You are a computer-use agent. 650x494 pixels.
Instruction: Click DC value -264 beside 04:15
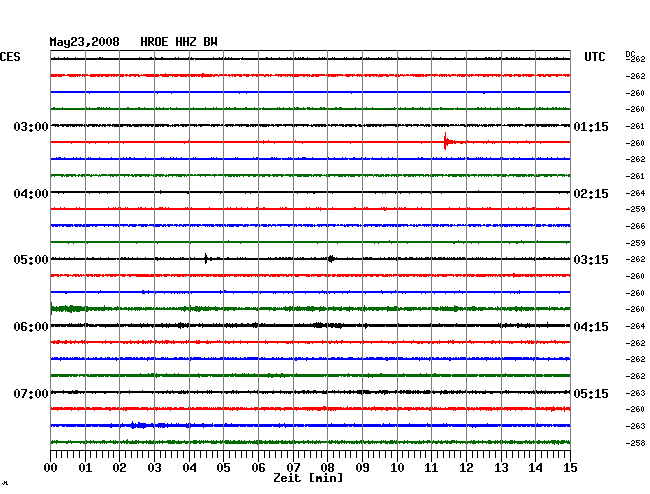(635, 327)
